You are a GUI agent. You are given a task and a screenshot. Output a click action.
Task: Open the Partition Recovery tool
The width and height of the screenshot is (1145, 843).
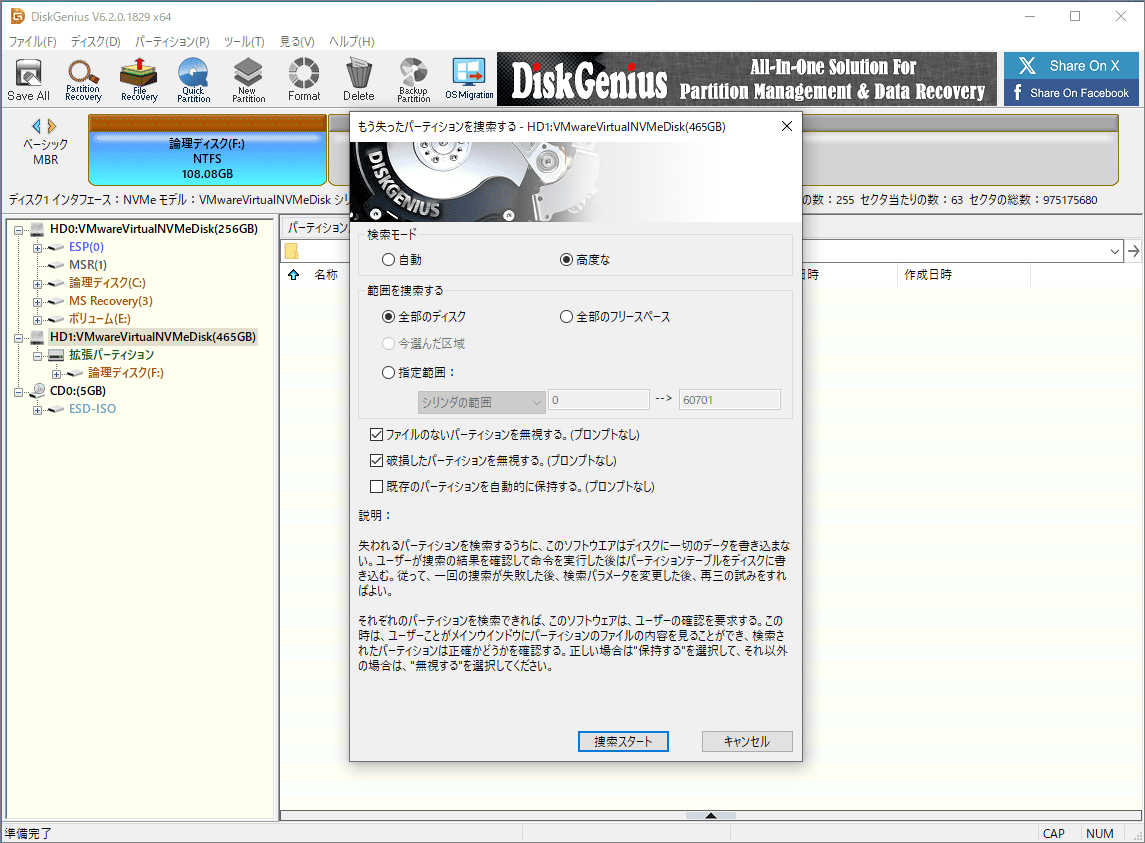pyautogui.click(x=83, y=80)
